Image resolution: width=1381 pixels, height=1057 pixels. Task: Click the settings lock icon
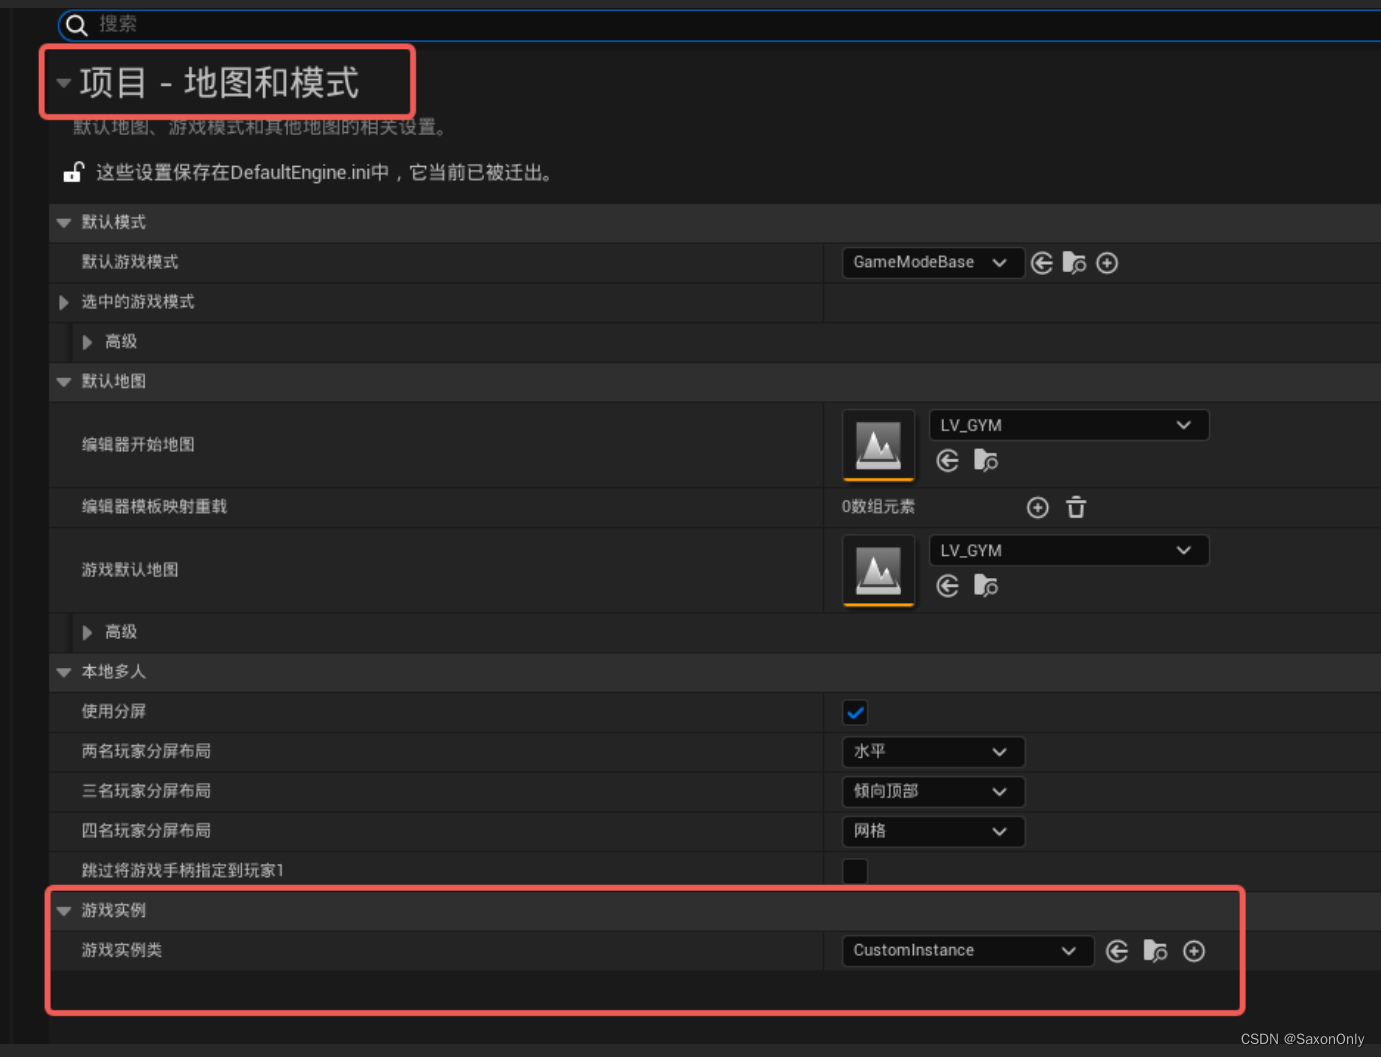pos(72,171)
